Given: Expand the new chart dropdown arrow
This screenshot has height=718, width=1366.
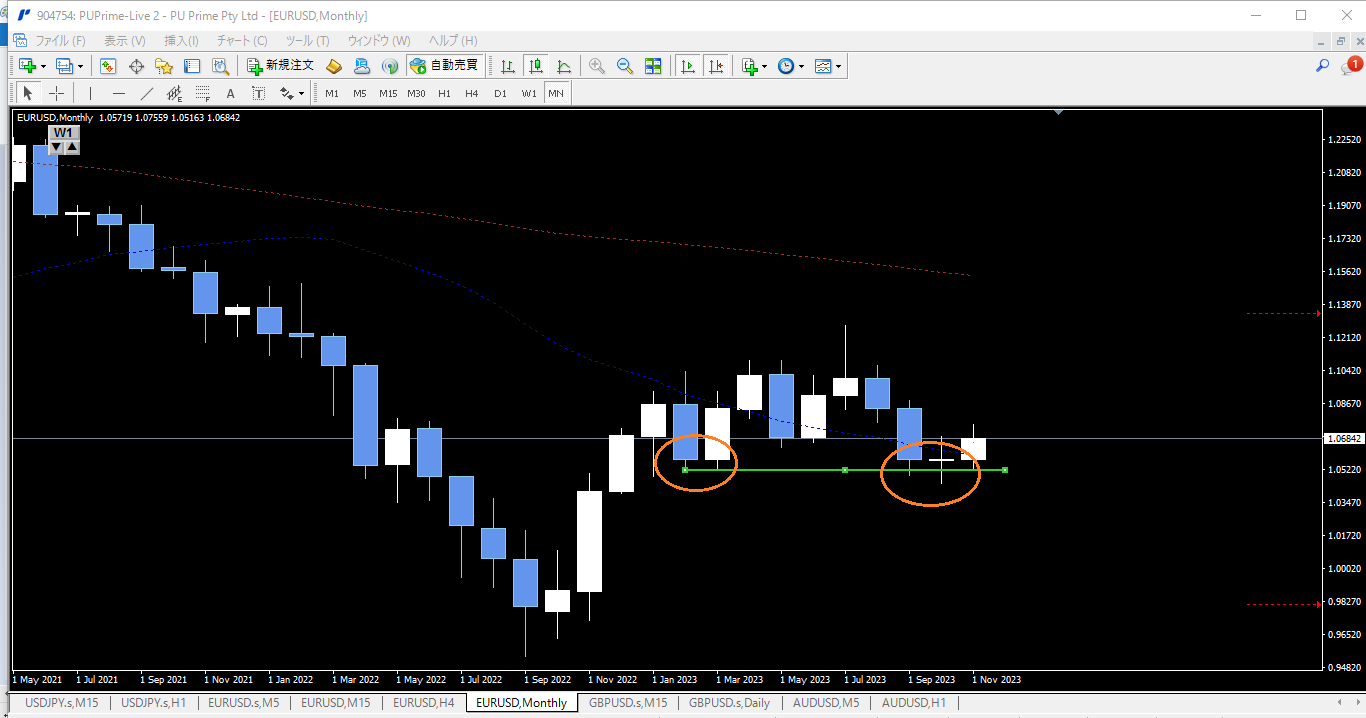Looking at the screenshot, I should [x=43, y=67].
